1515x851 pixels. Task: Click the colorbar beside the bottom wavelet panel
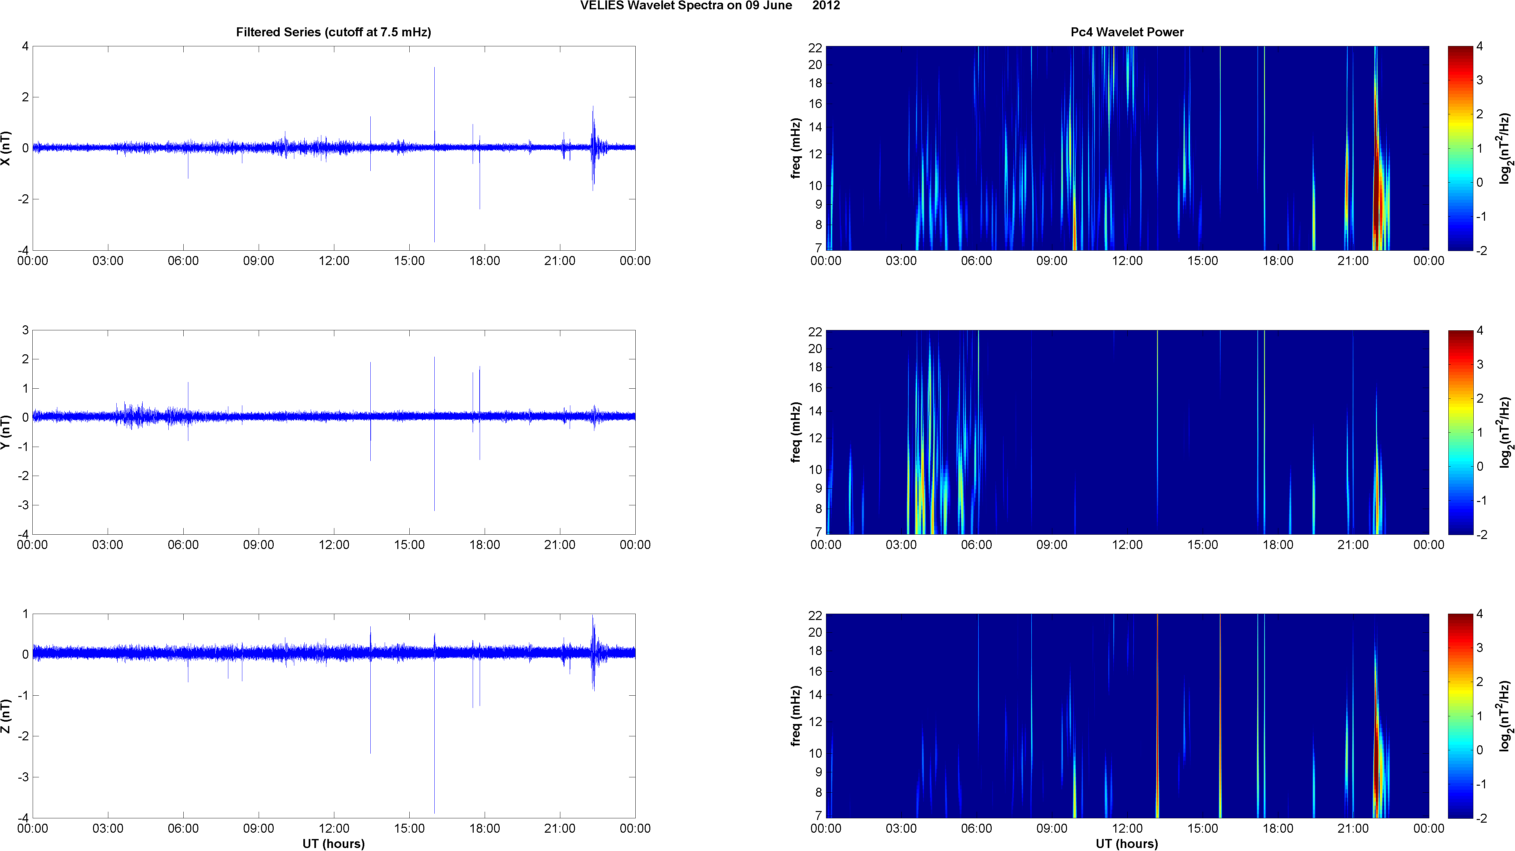(1460, 716)
